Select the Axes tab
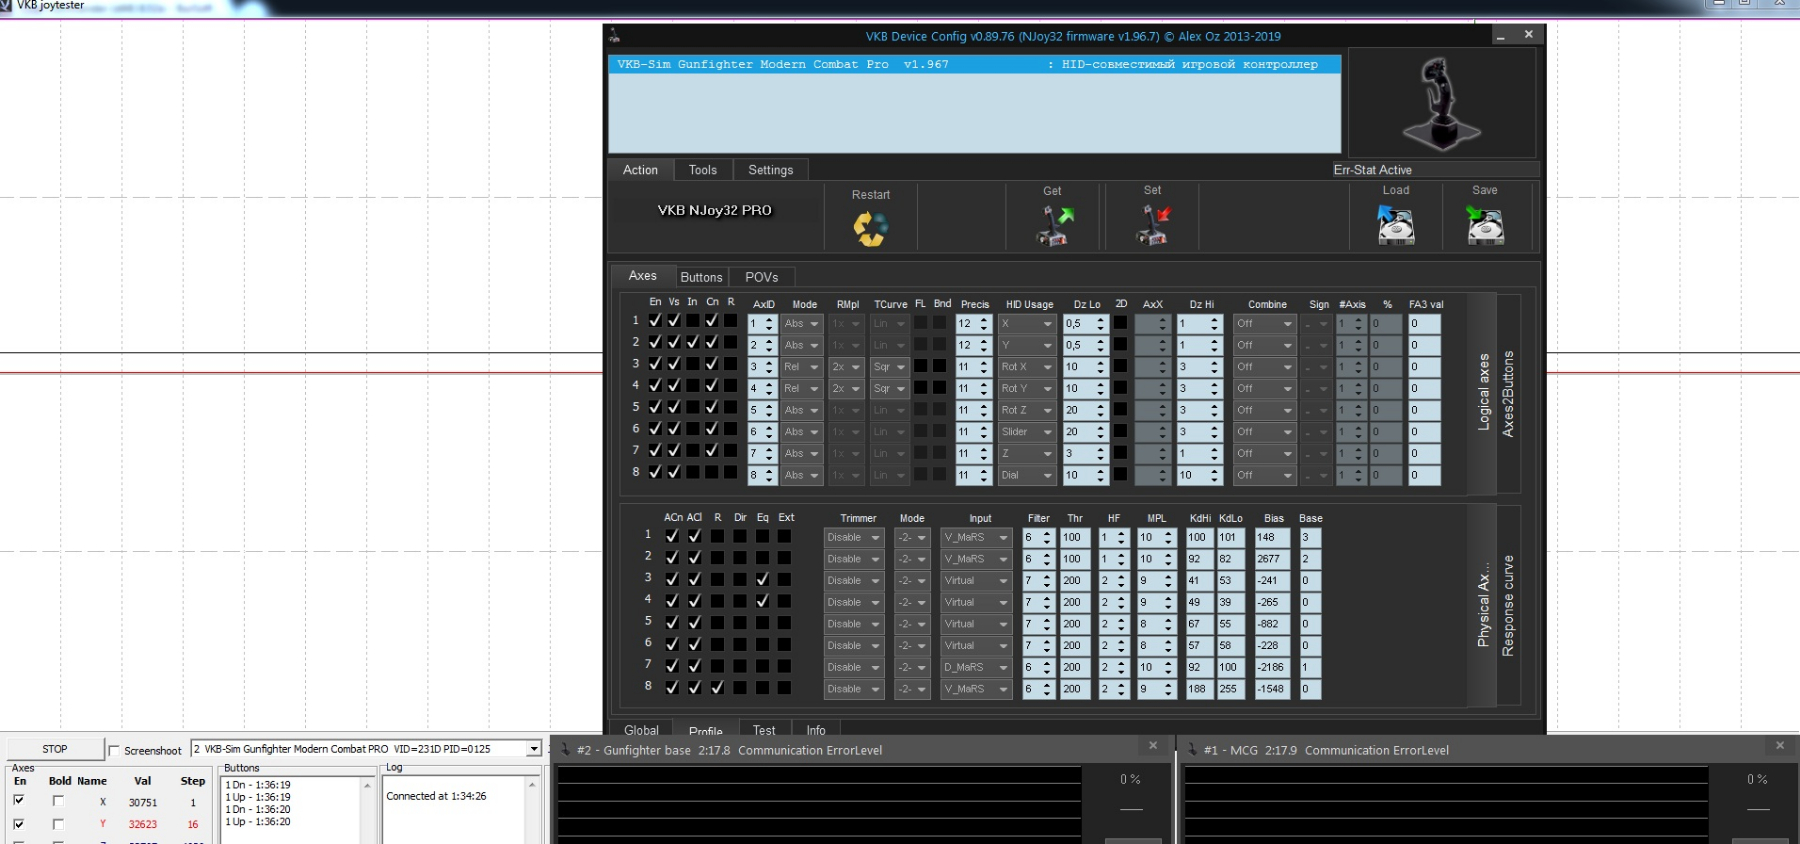The image size is (1800, 844). 642,276
